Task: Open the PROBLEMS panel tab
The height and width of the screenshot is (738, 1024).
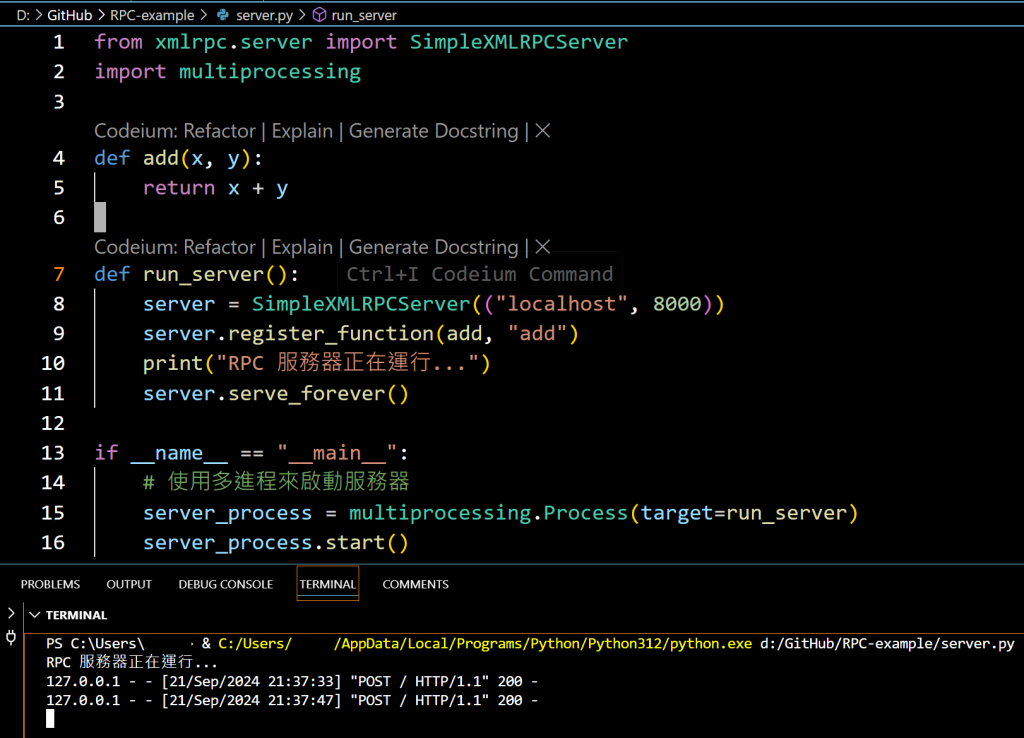Action: [50, 584]
